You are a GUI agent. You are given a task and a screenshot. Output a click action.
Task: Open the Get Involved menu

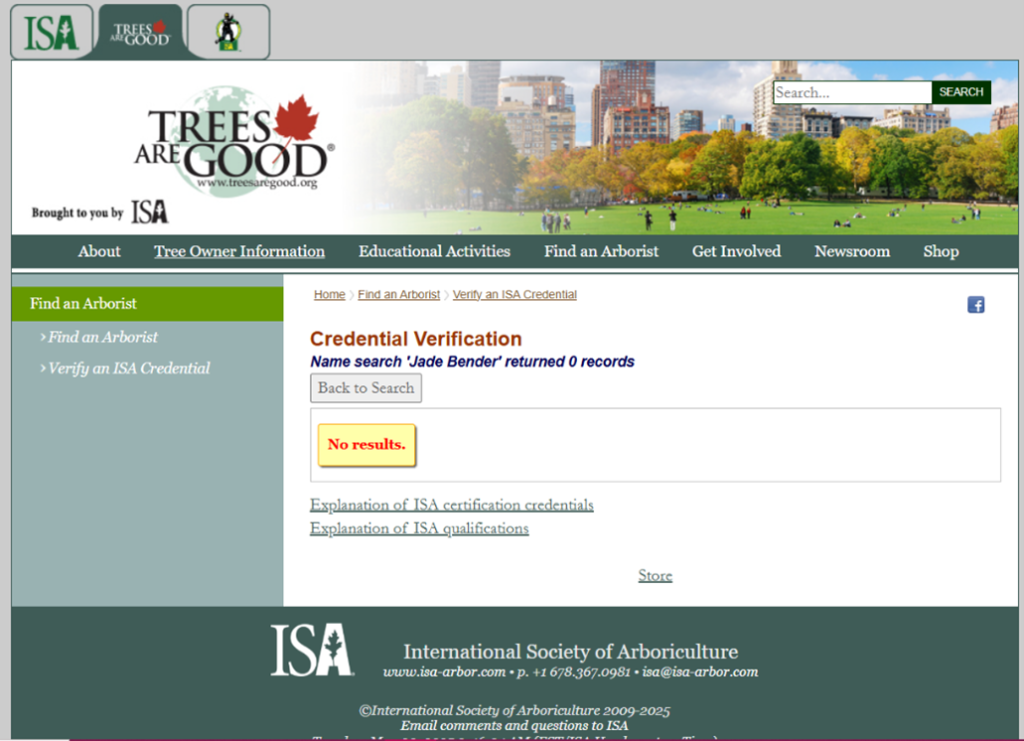coord(737,251)
